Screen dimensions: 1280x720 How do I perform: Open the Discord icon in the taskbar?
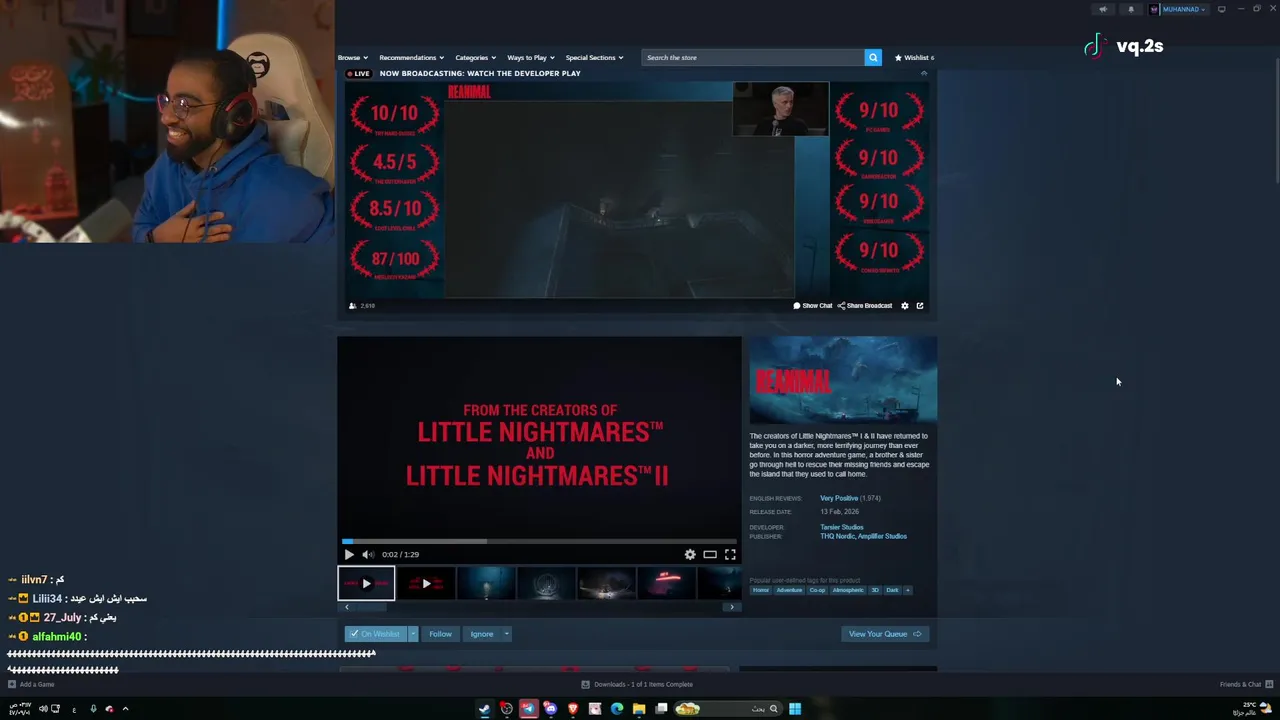click(x=550, y=709)
